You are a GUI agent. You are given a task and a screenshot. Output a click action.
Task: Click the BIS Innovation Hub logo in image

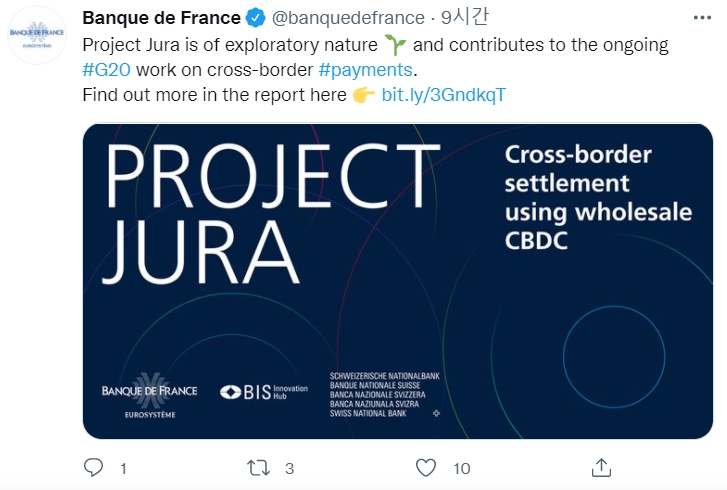point(264,392)
